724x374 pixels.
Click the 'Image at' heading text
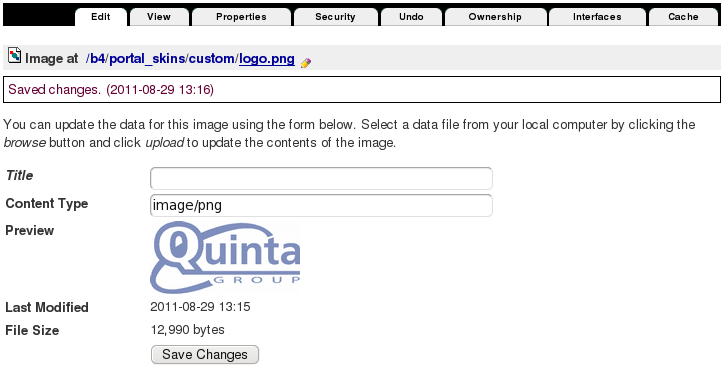(x=52, y=59)
